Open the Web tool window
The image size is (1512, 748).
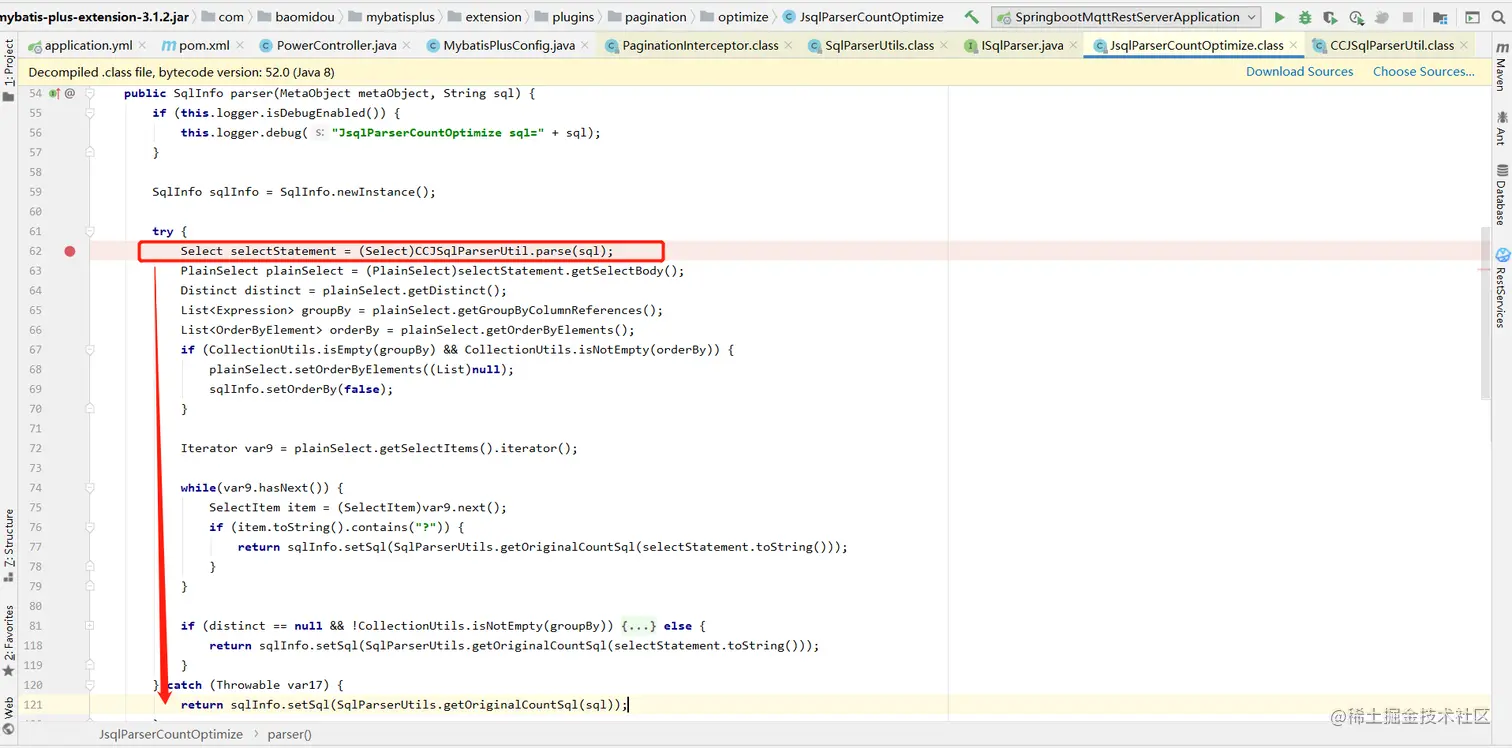tap(9, 714)
